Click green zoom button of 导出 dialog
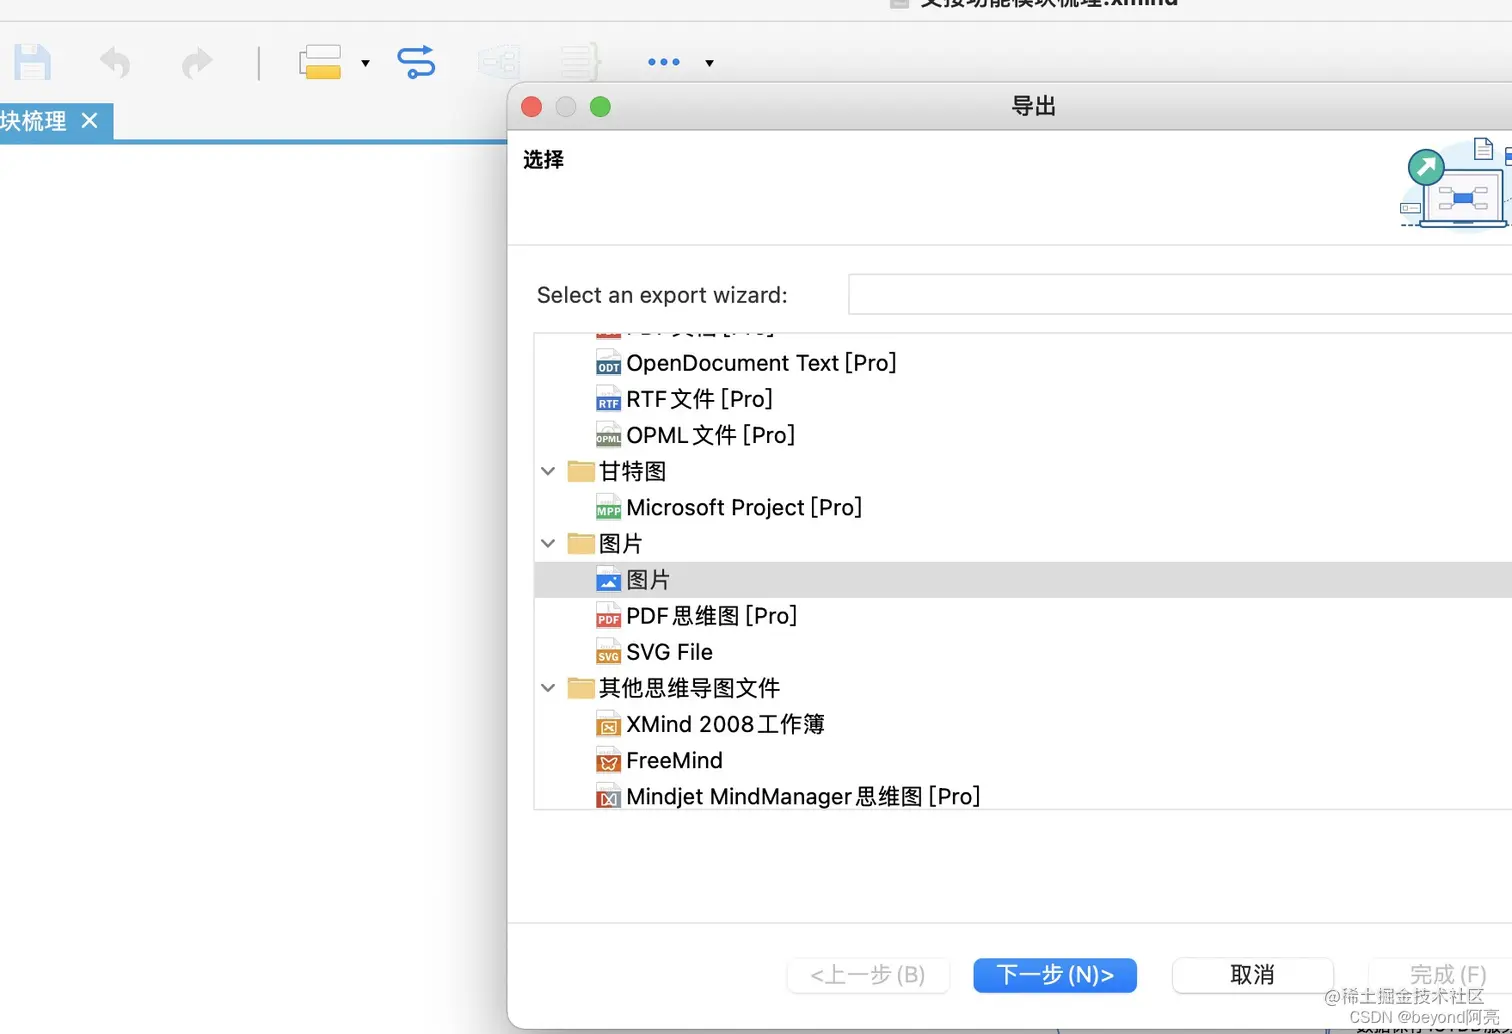Image resolution: width=1512 pixels, height=1034 pixels. tap(600, 107)
